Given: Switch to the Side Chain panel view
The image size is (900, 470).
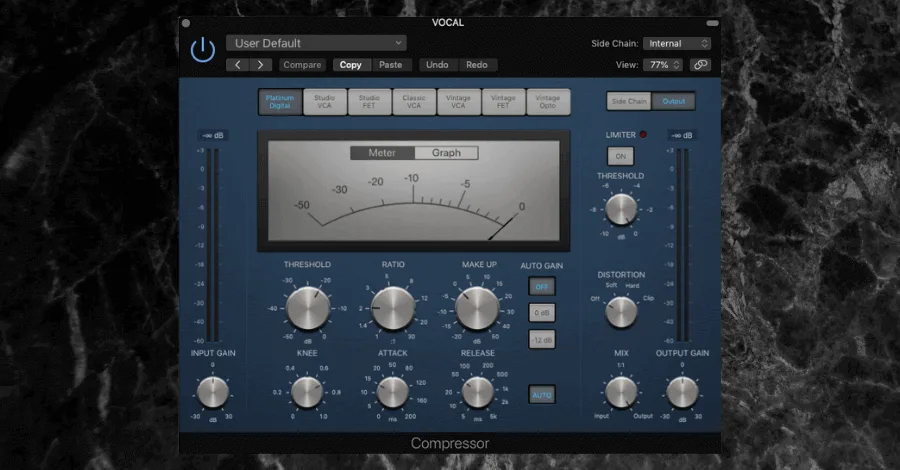Looking at the screenshot, I should point(629,102).
